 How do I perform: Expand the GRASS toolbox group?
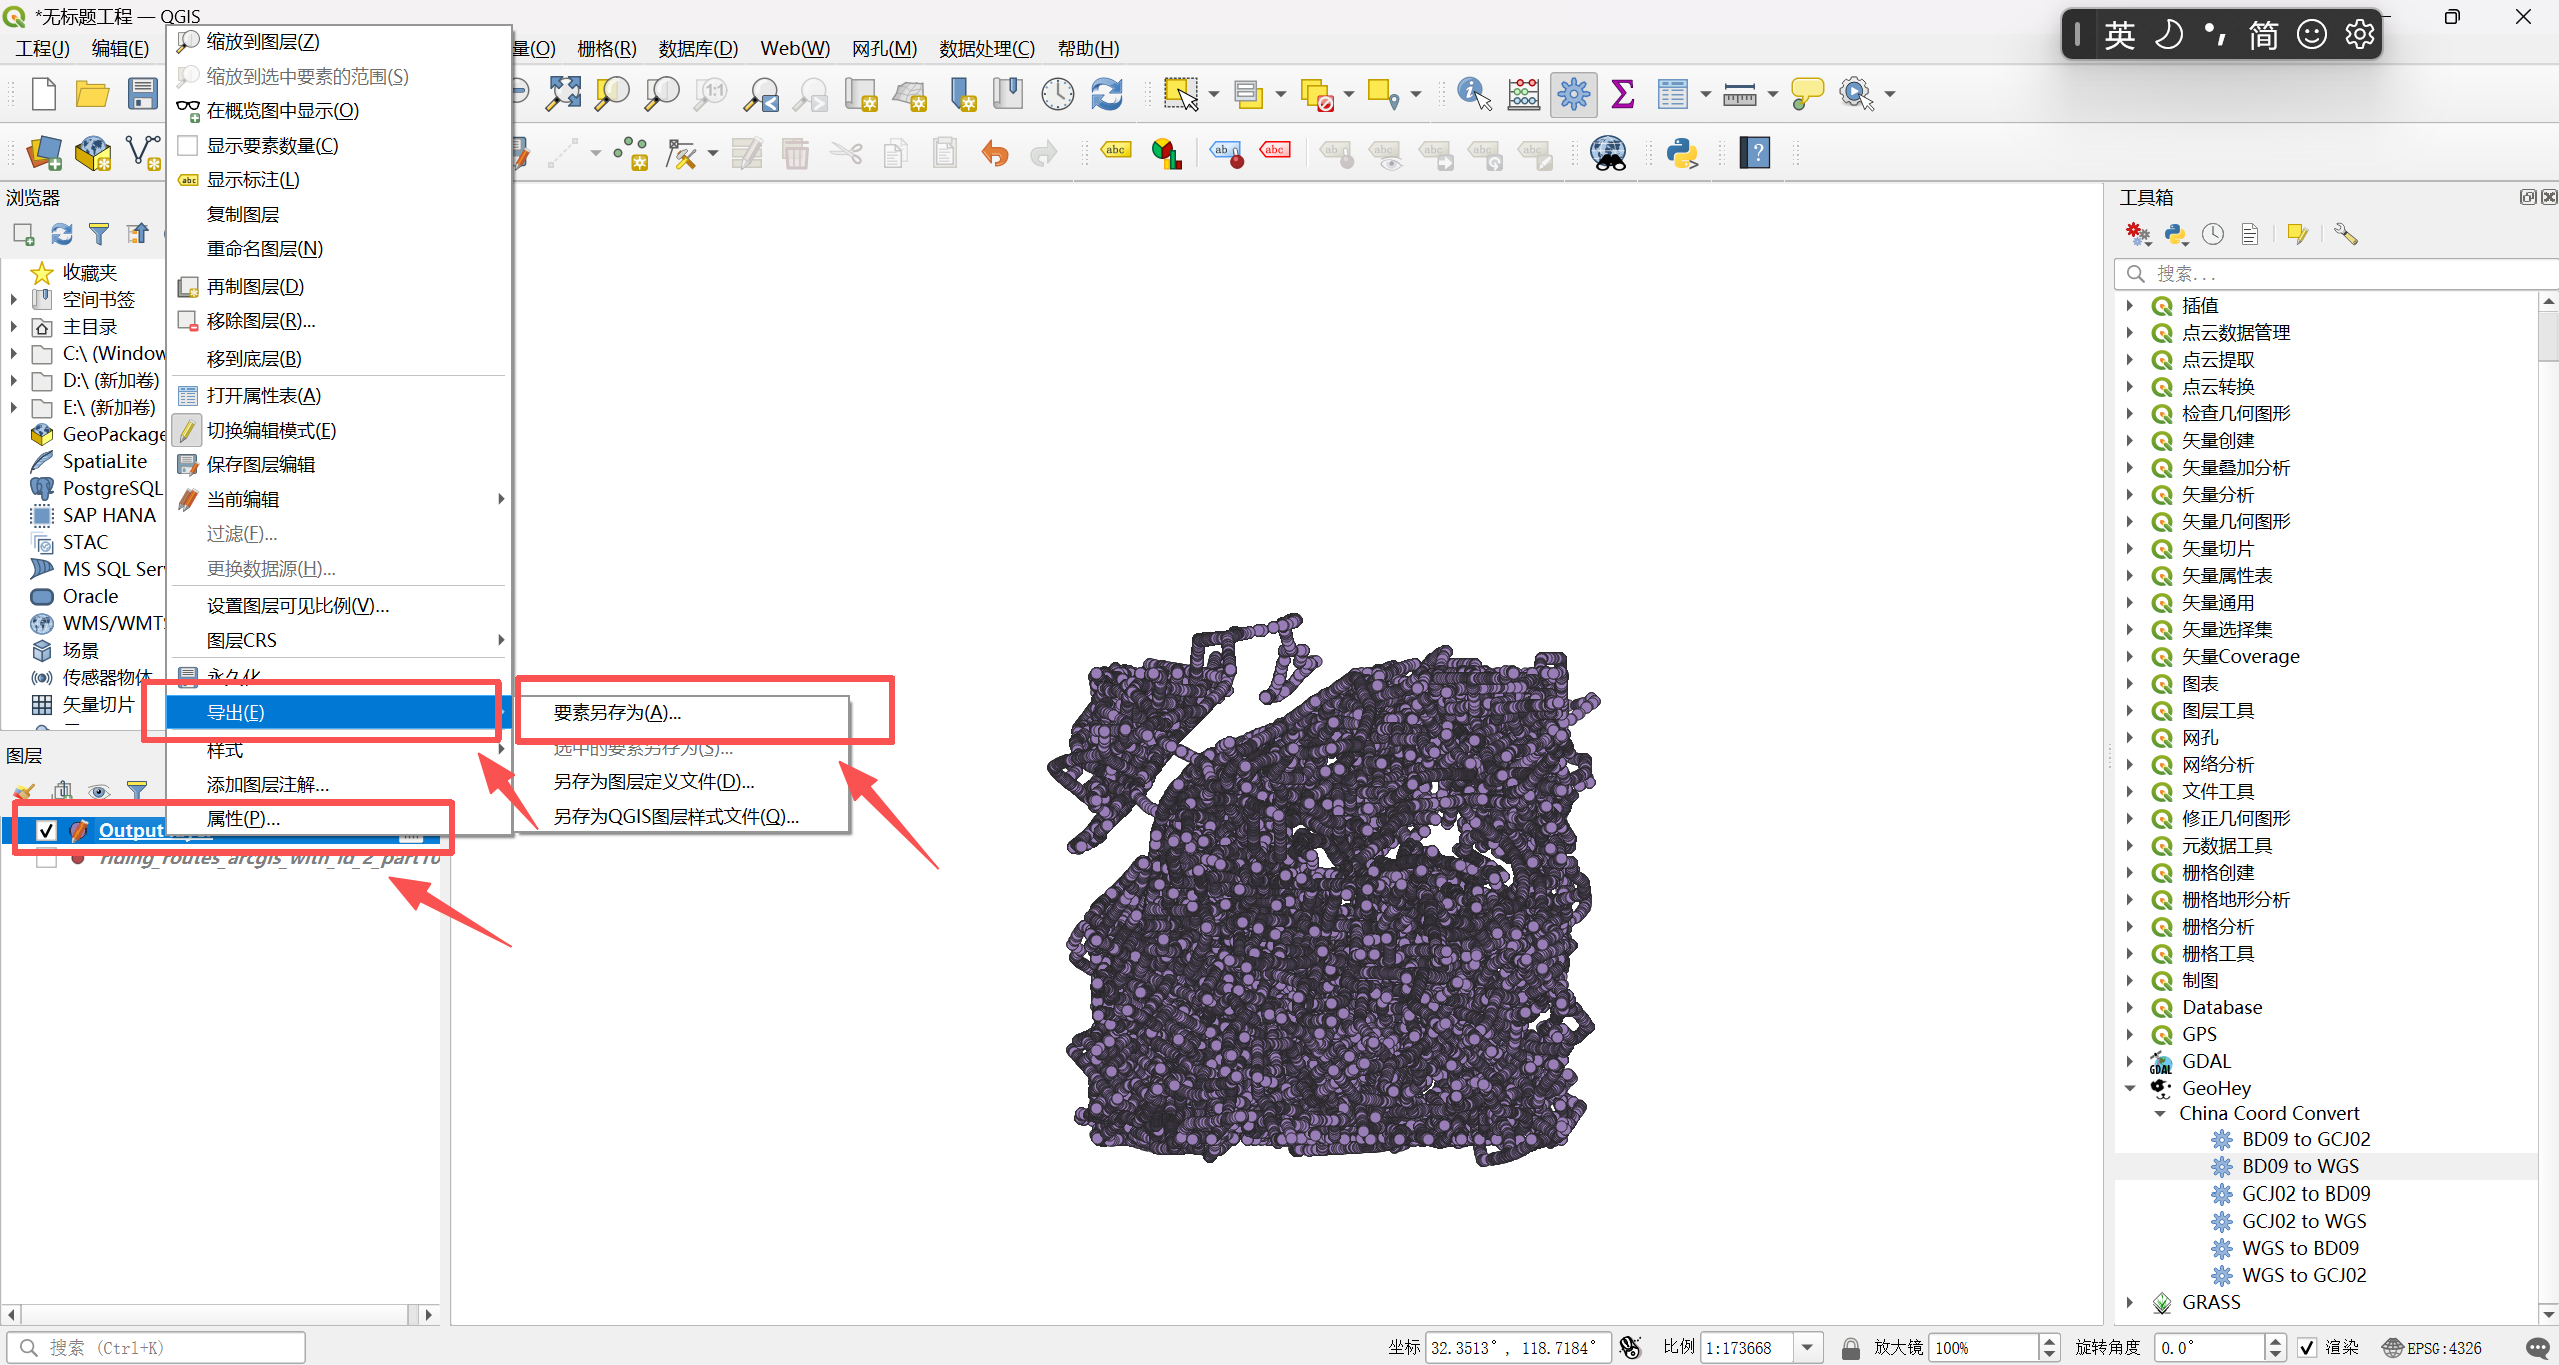2129,1302
